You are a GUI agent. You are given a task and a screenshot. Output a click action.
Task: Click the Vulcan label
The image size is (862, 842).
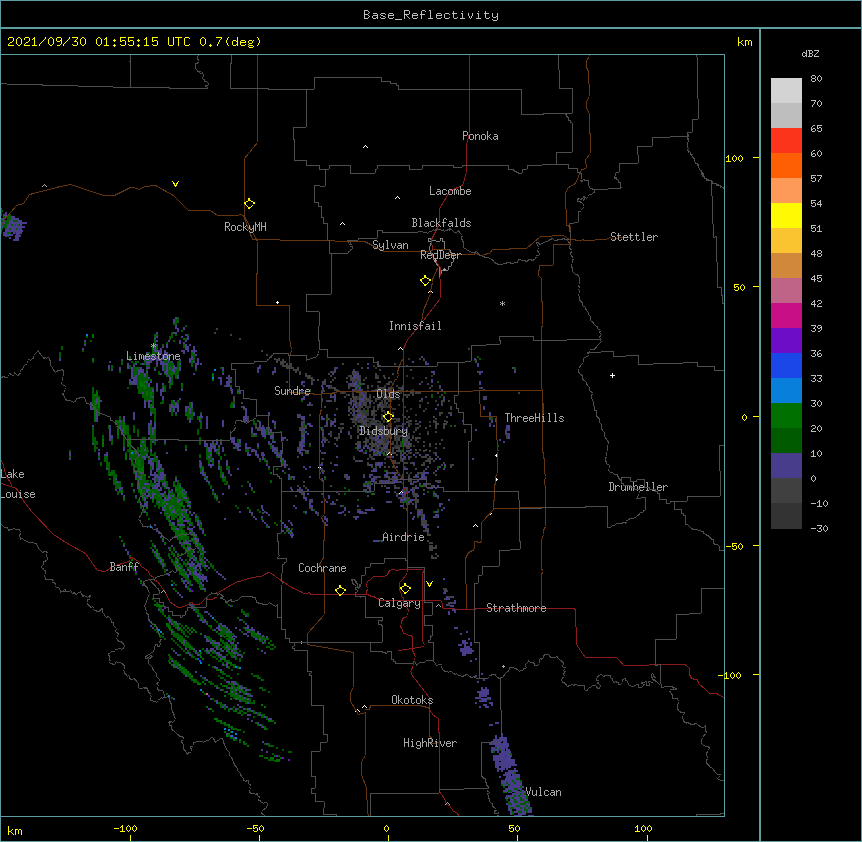click(543, 792)
